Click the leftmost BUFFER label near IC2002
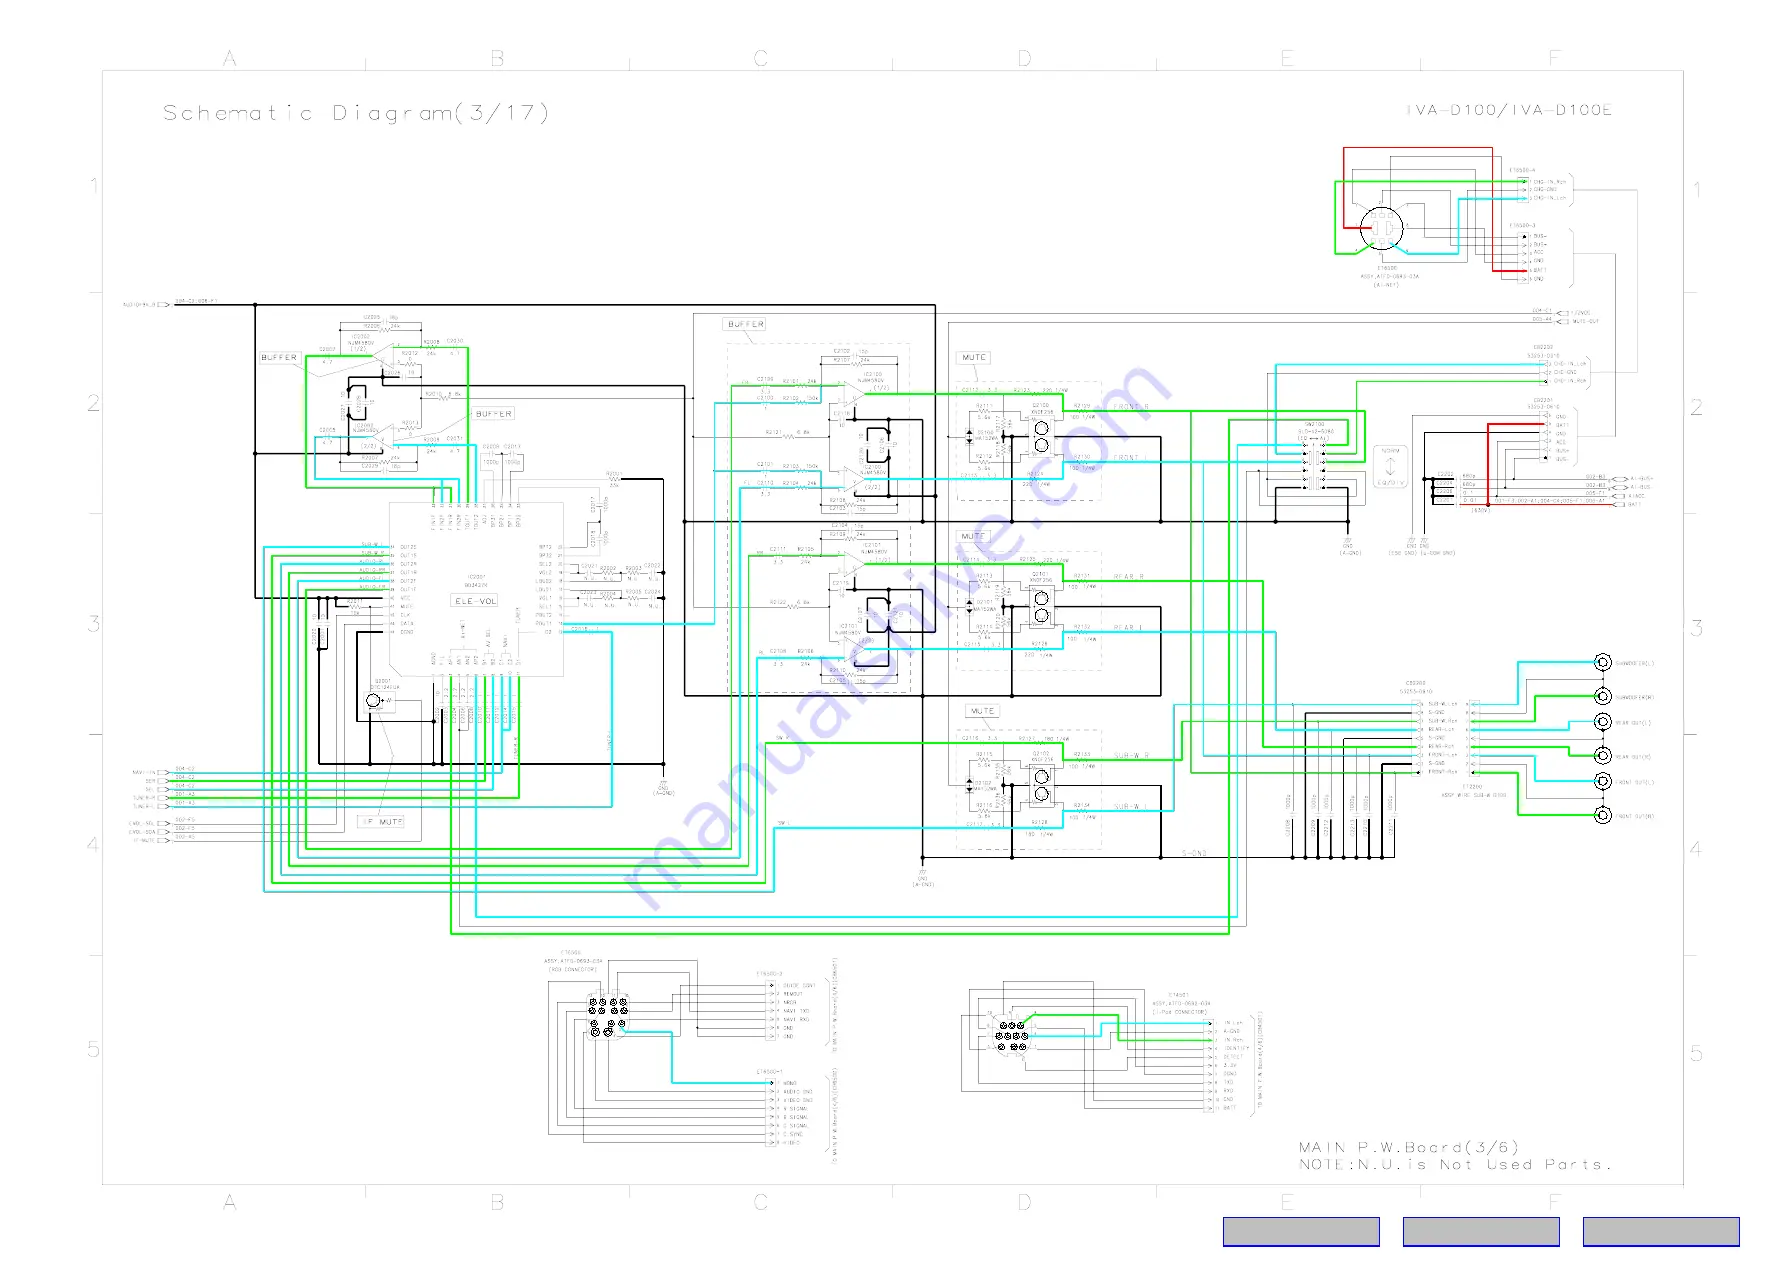 [279, 357]
